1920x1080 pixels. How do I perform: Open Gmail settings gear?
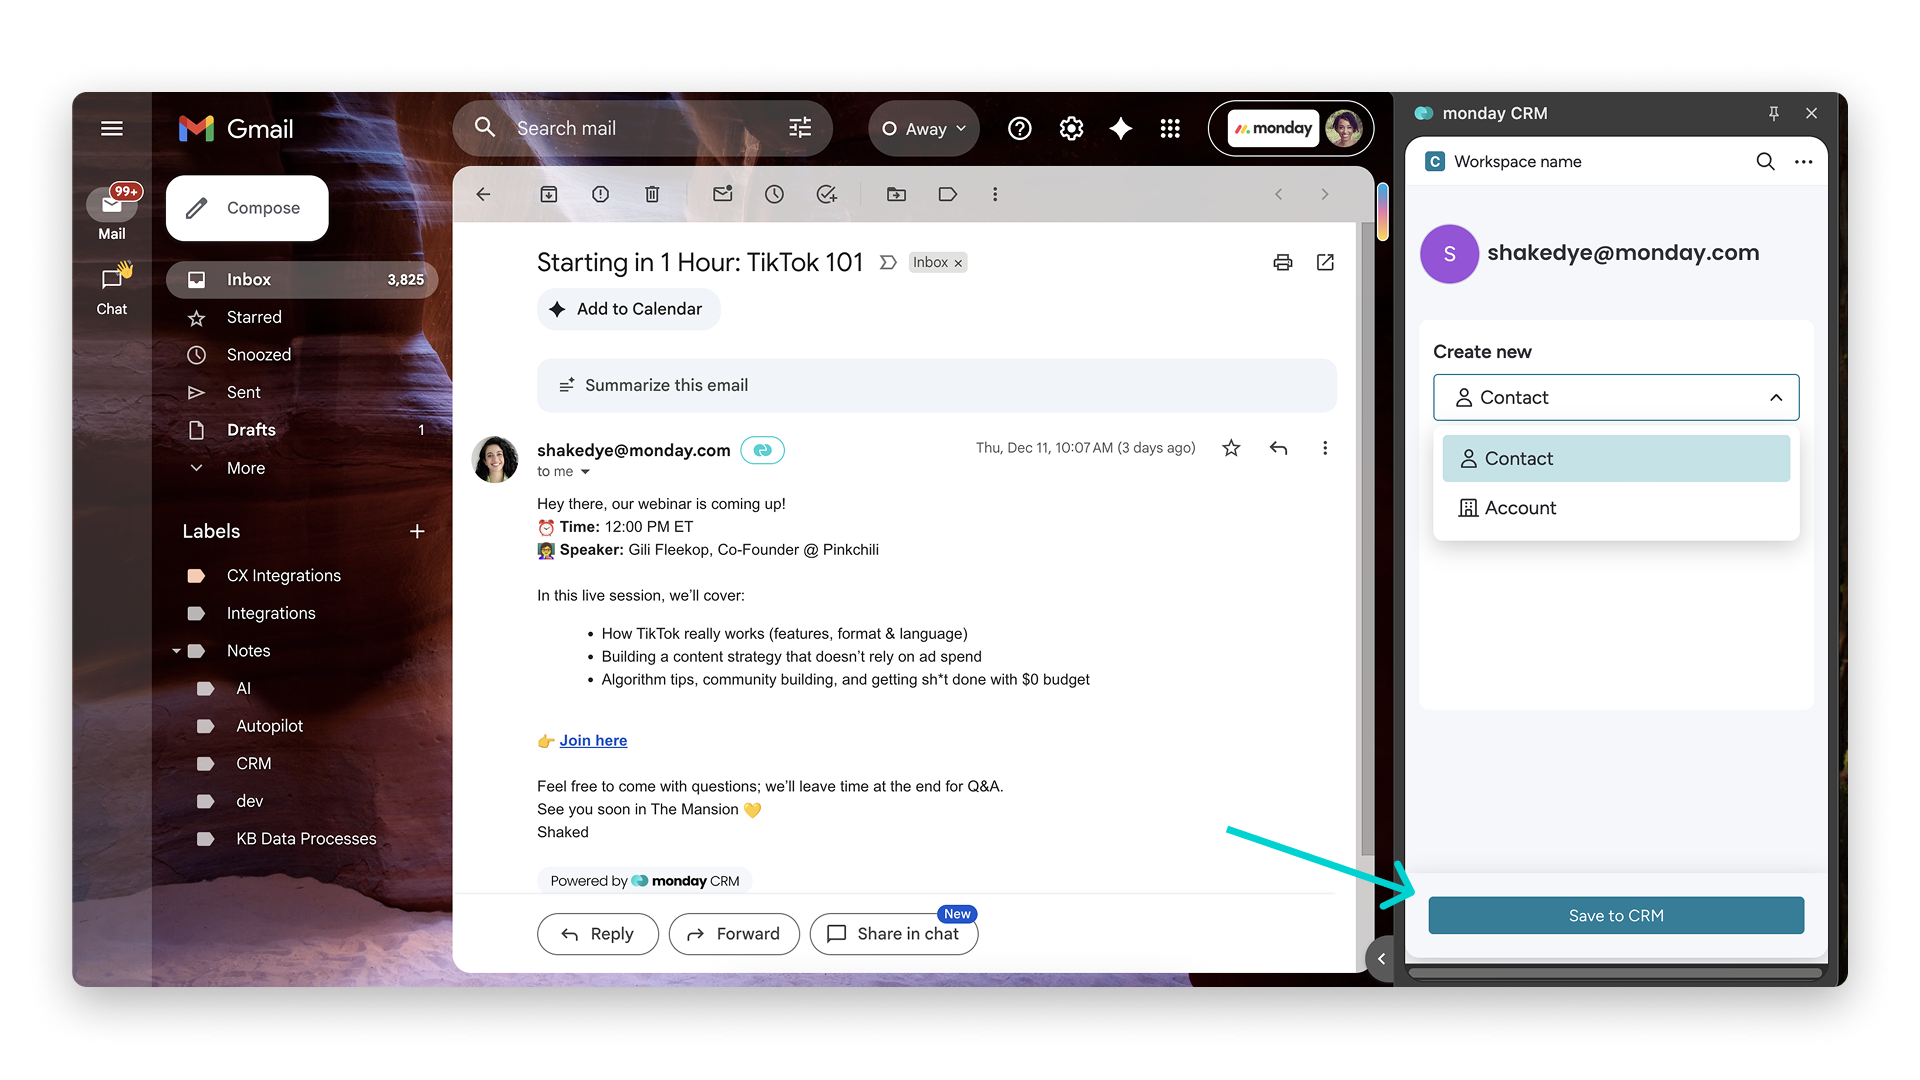pyautogui.click(x=1071, y=128)
